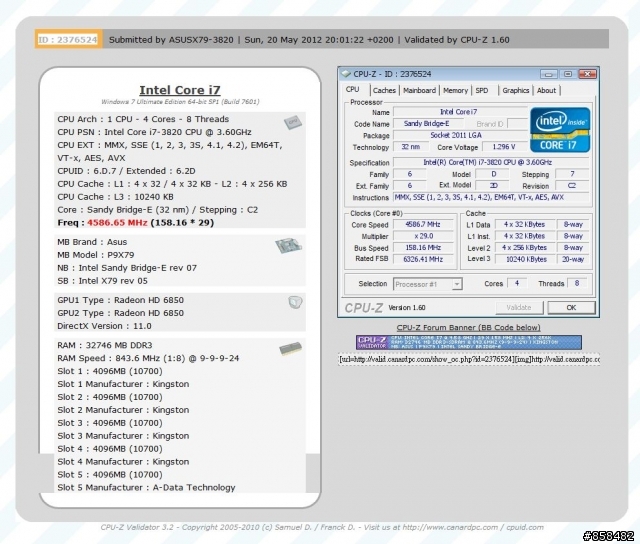Click the CPU chip icon beside CPU Arch
Viewport: 640px width, 544px height.
[293, 122]
